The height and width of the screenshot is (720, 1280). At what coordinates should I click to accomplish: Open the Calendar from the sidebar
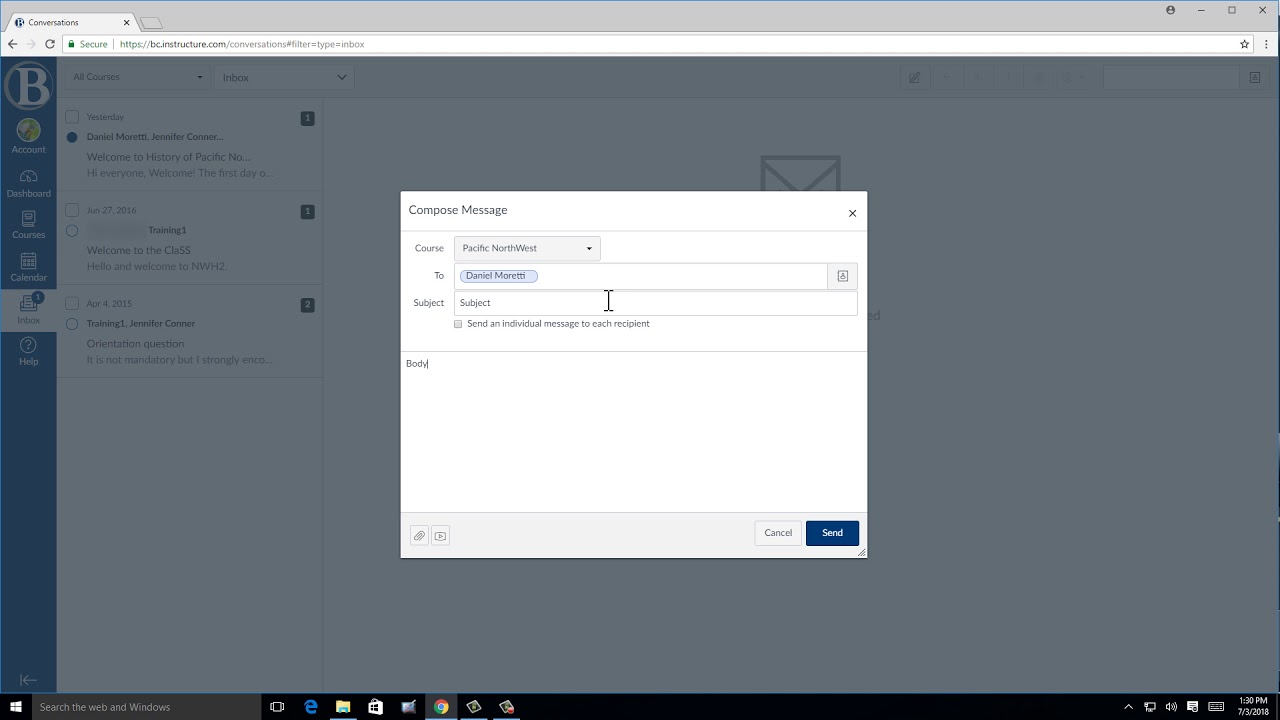28,267
